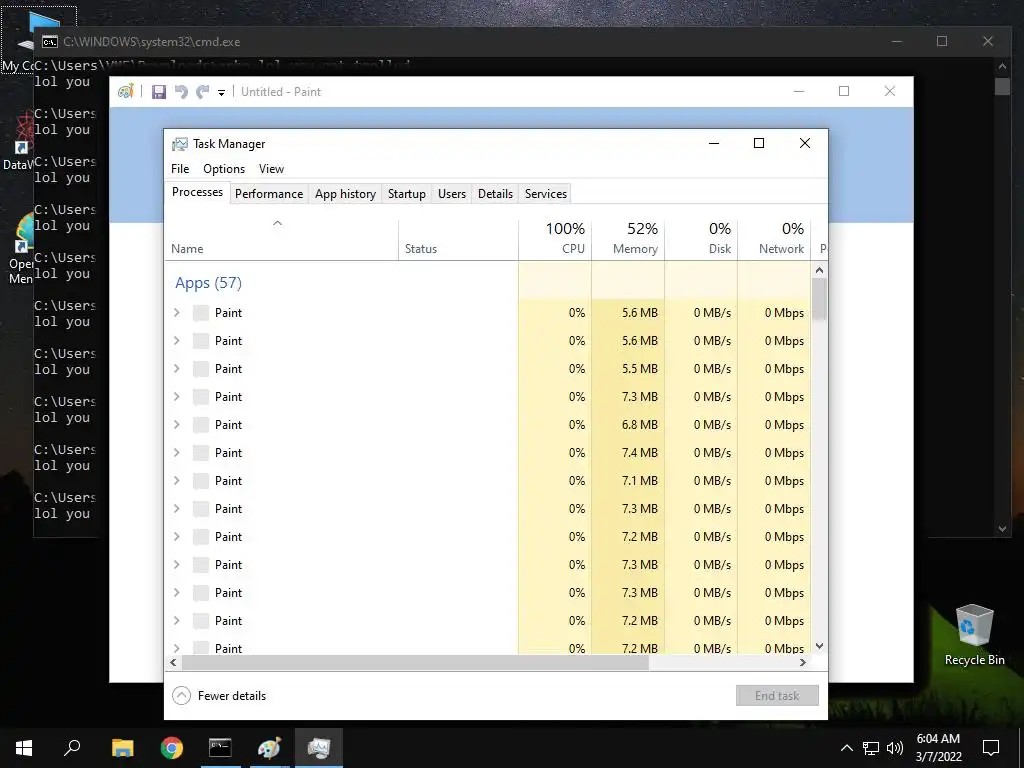
Task: Sort by the 0% Disk column header
Action: tap(701, 240)
